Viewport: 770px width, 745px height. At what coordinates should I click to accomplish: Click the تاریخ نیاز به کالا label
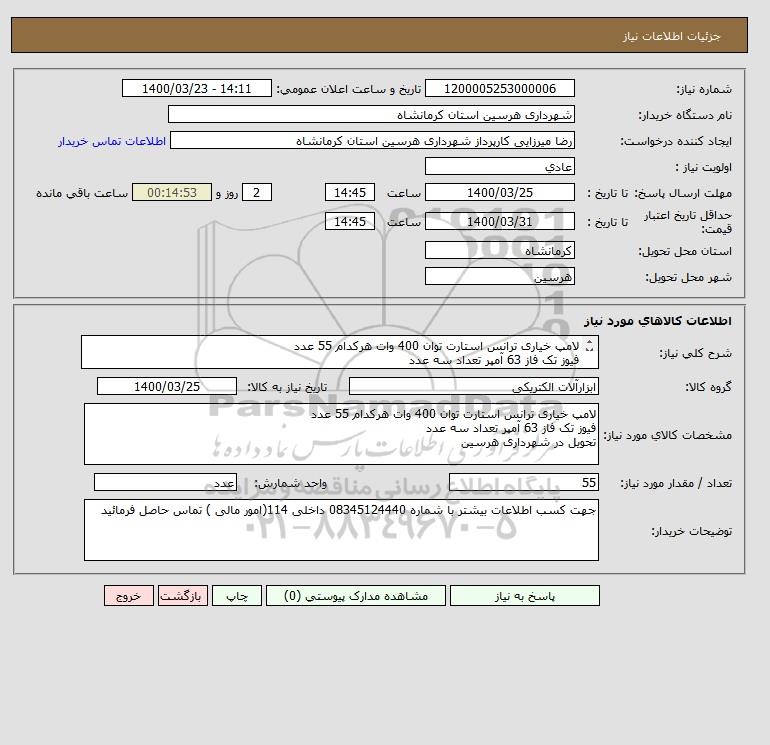coord(287,387)
